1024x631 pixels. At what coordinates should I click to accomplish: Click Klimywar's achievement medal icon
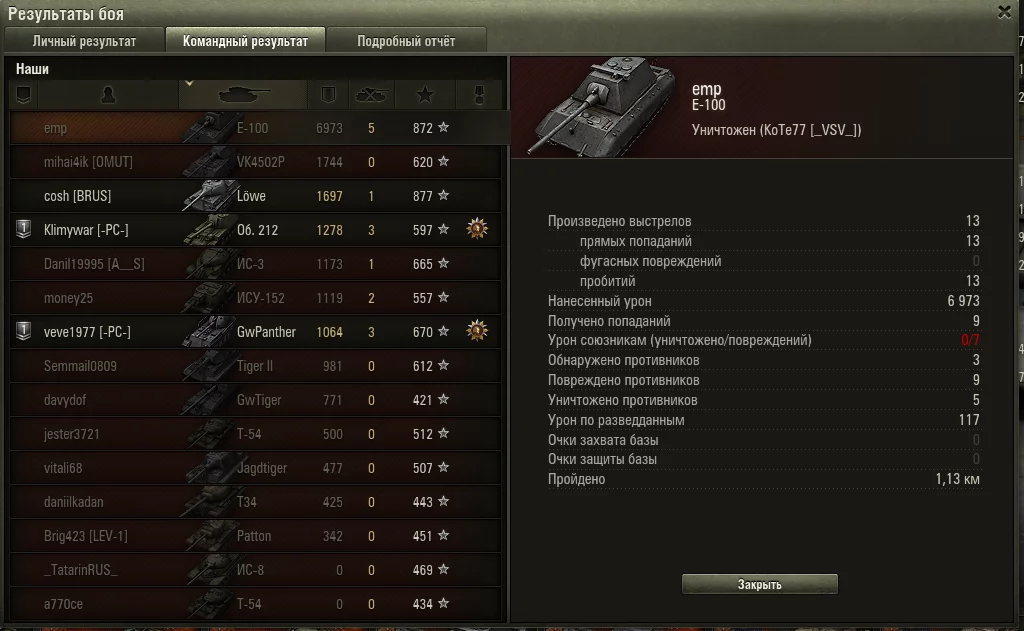click(x=477, y=229)
